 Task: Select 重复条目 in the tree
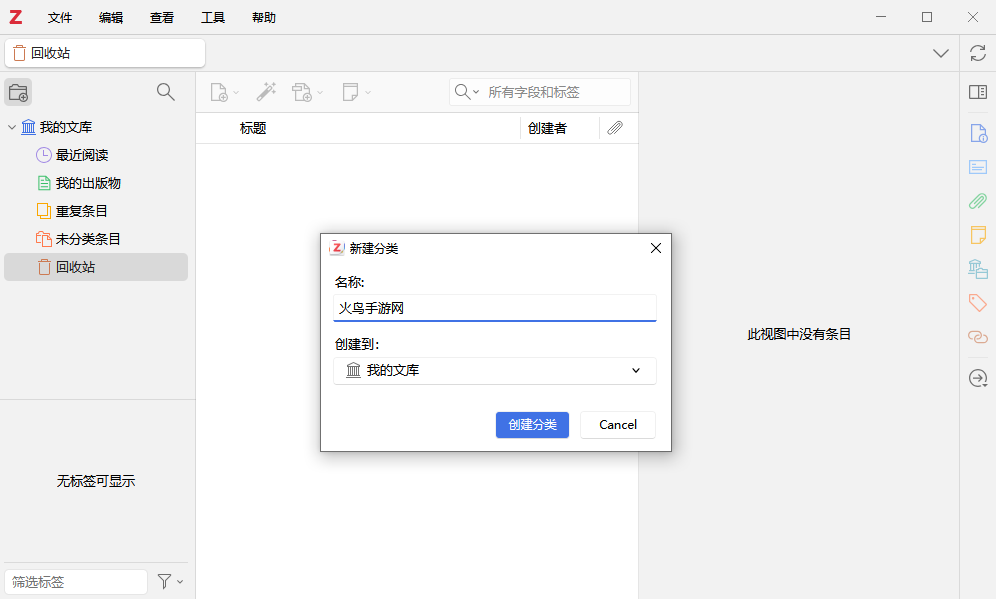[82, 211]
